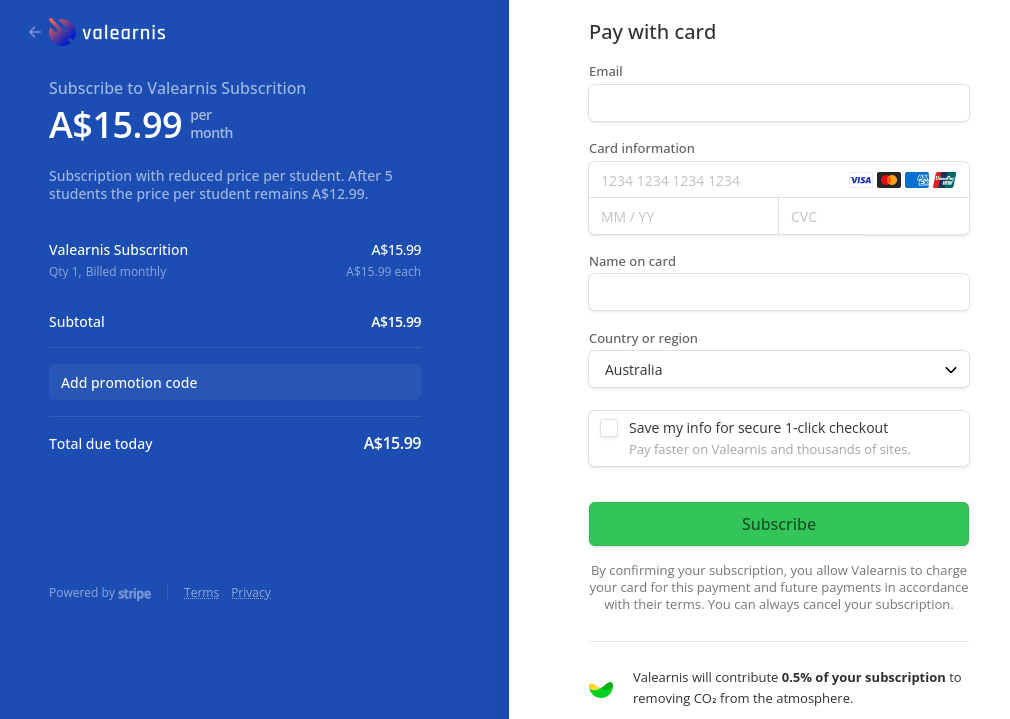Click the green climate leaf icon
The height and width of the screenshot is (719, 1010).
click(601, 688)
